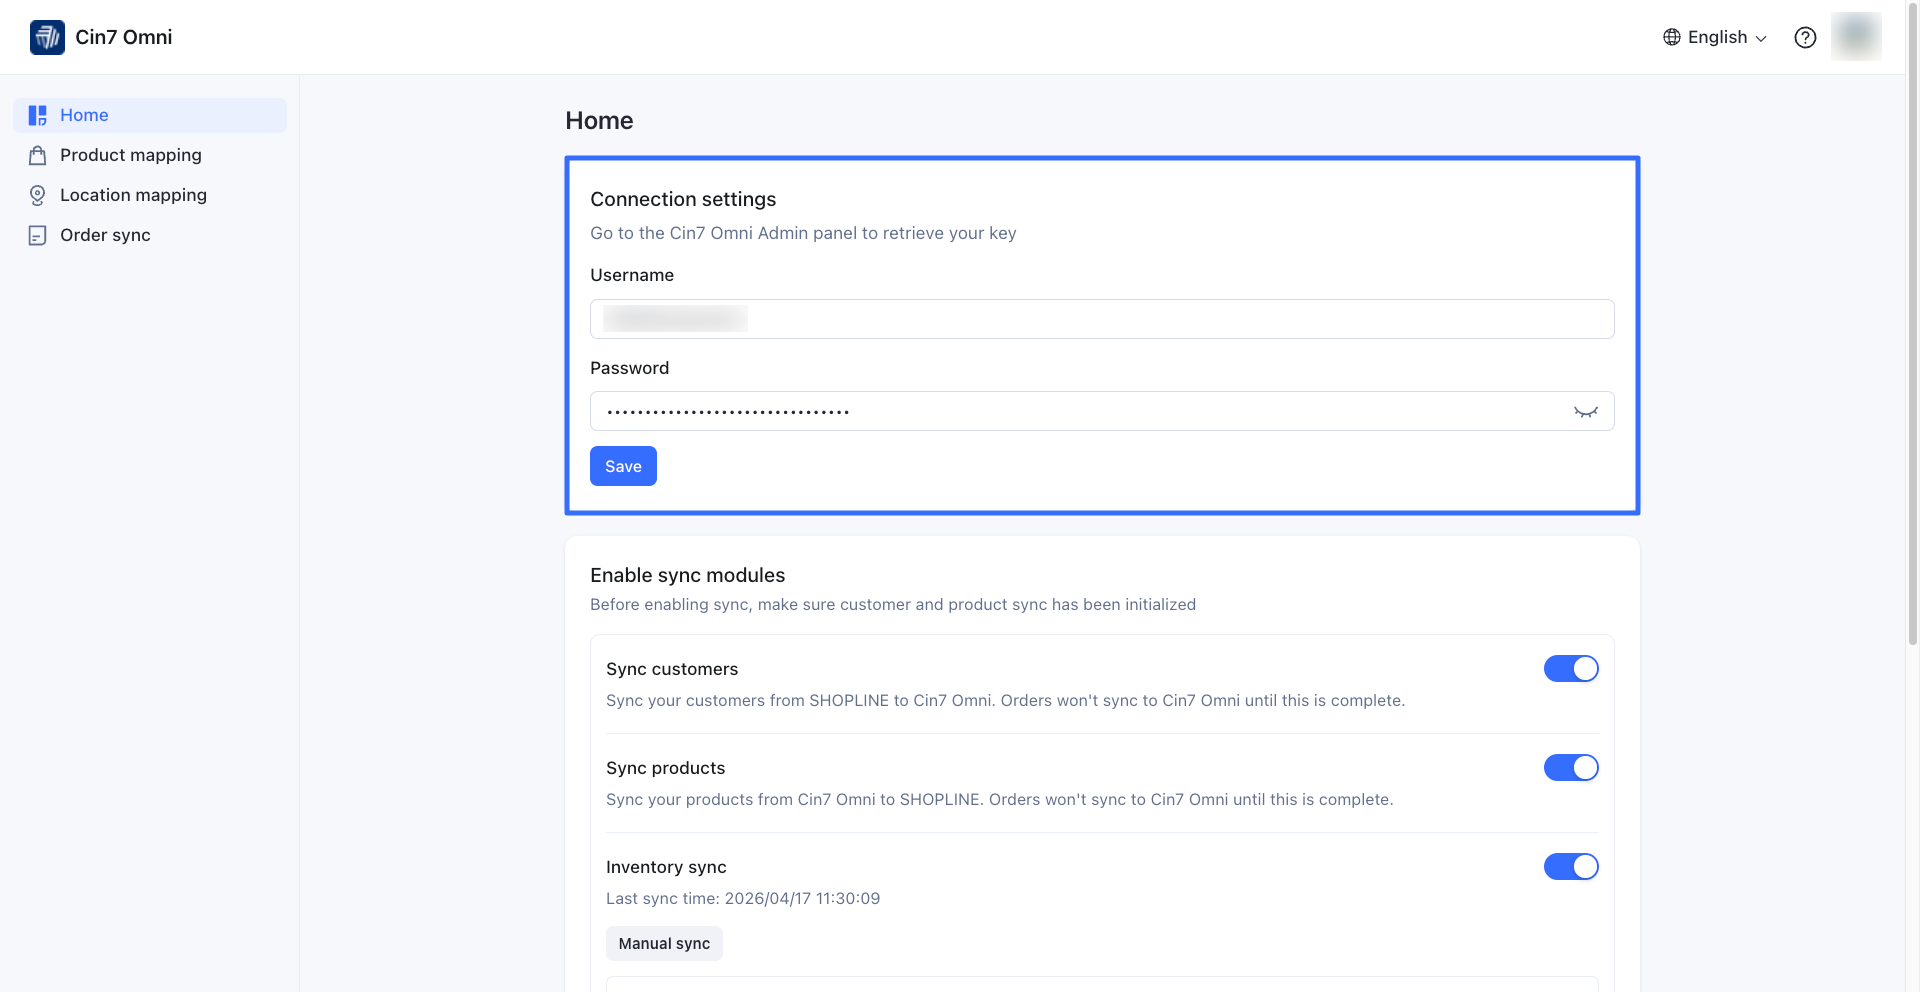The height and width of the screenshot is (992, 1920).
Task: Click the page vertical scrollbar
Action: pos(1912,325)
